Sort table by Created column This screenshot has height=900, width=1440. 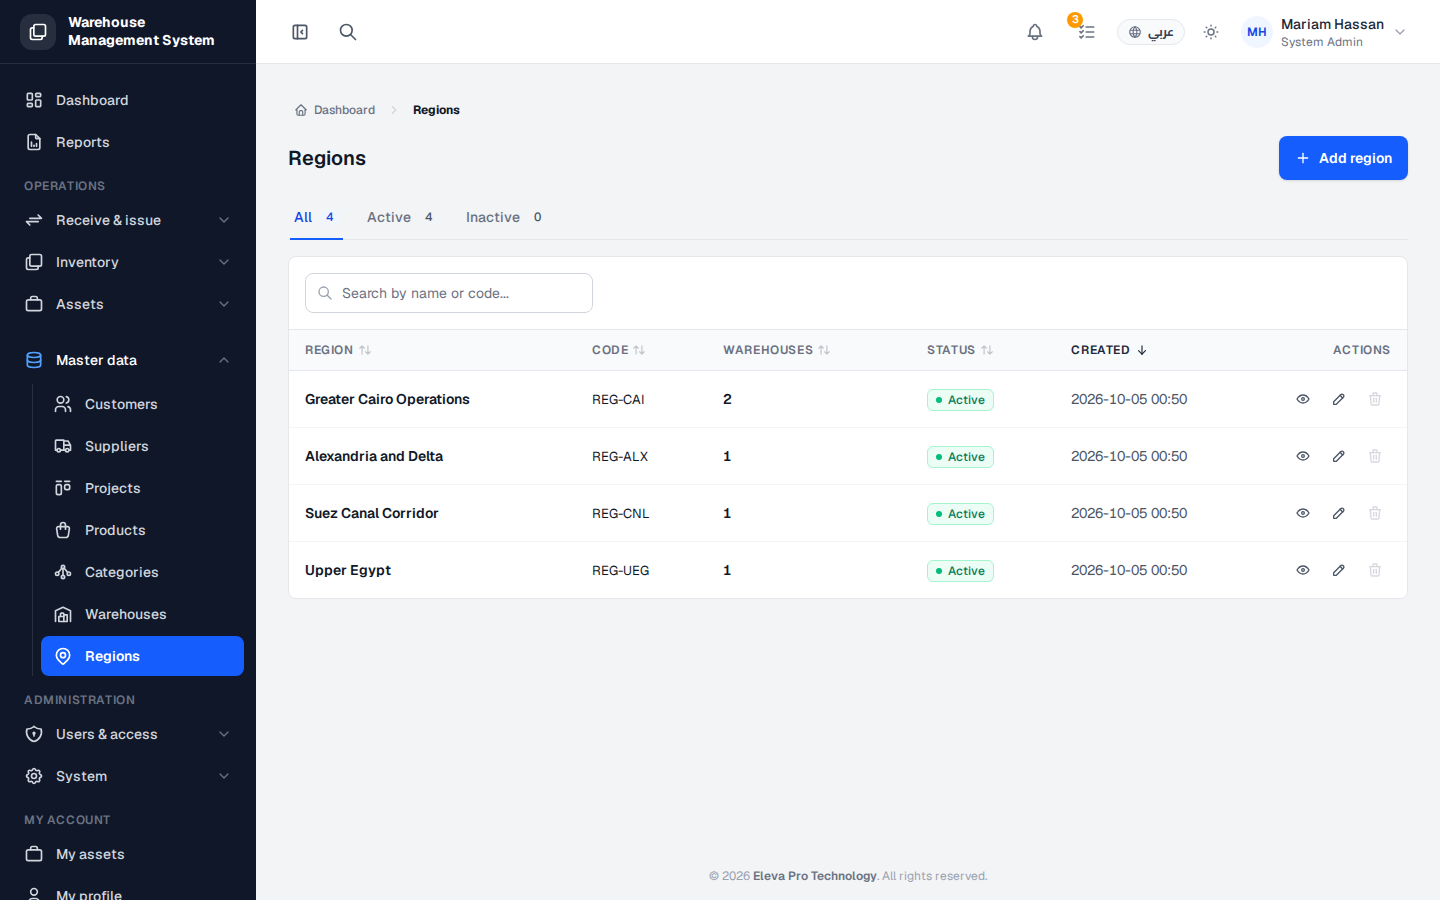tap(1109, 350)
